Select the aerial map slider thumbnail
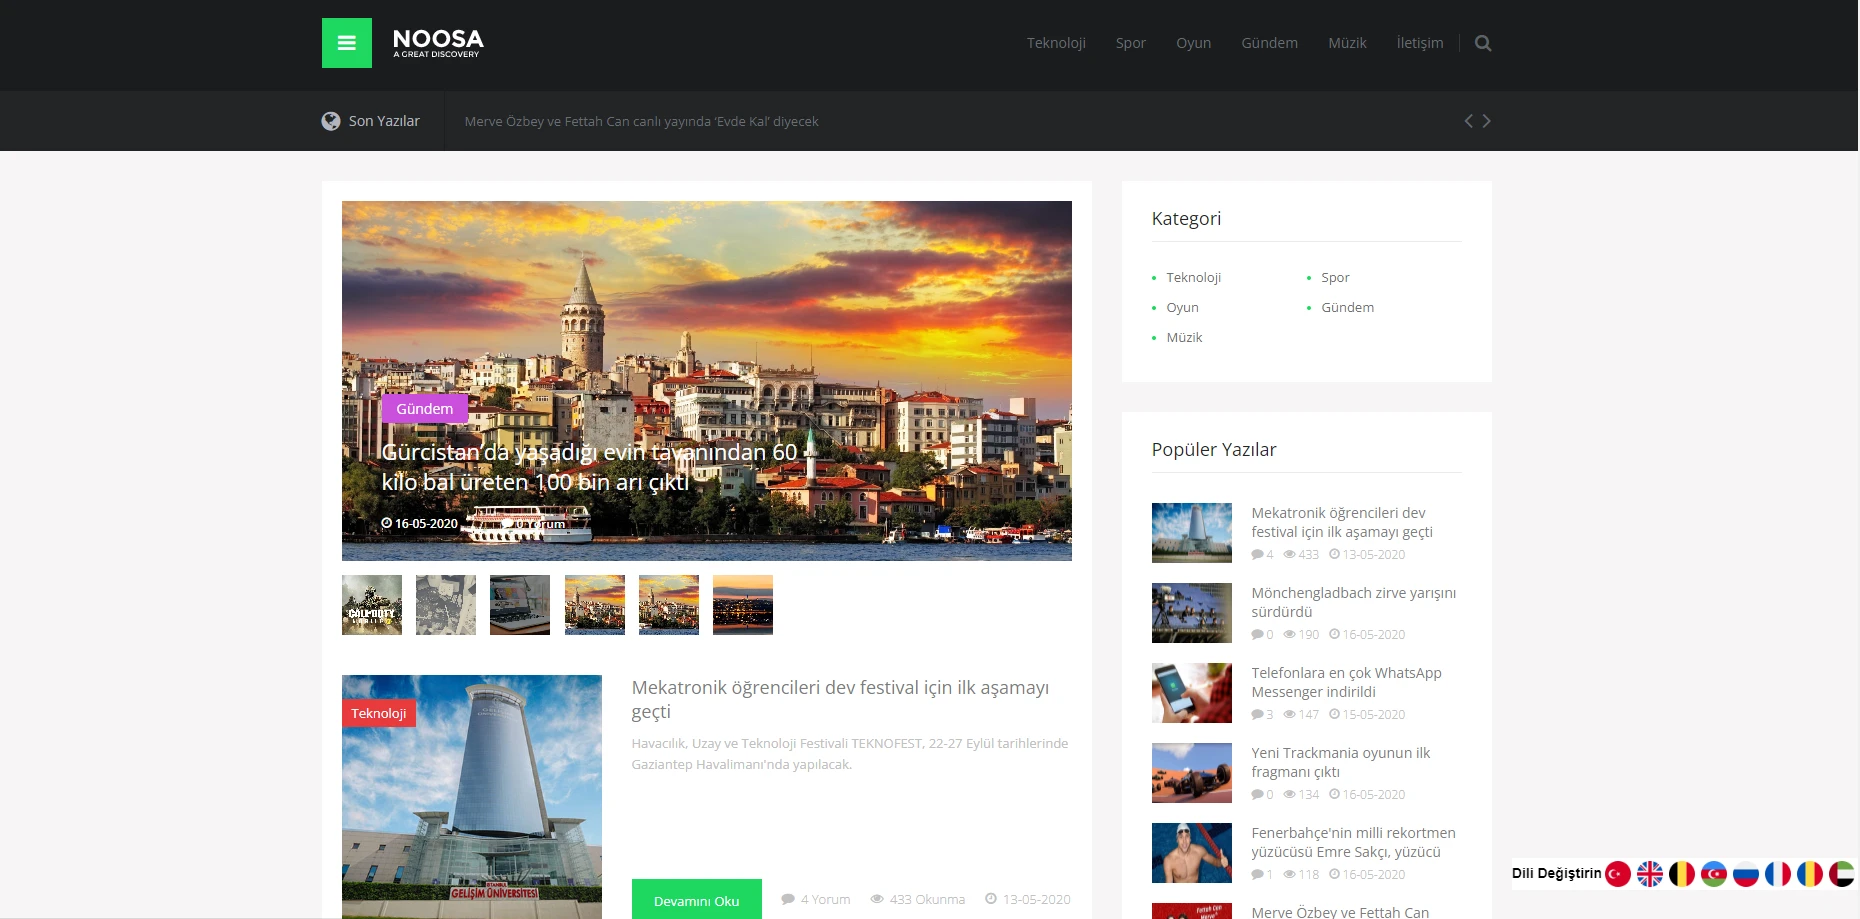The width and height of the screenshot is (1860, 919). [x=446, y=605]
